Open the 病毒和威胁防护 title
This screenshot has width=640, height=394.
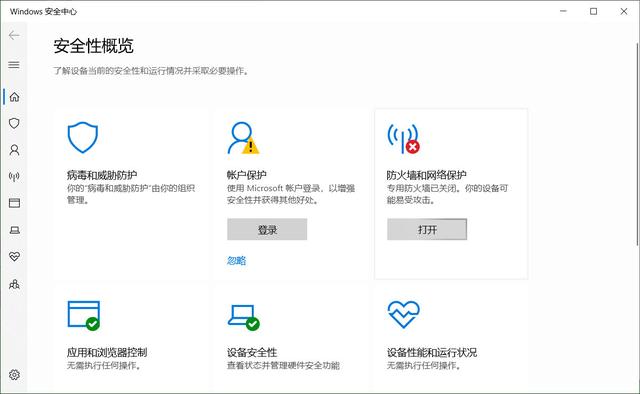[x=102, y=175]
